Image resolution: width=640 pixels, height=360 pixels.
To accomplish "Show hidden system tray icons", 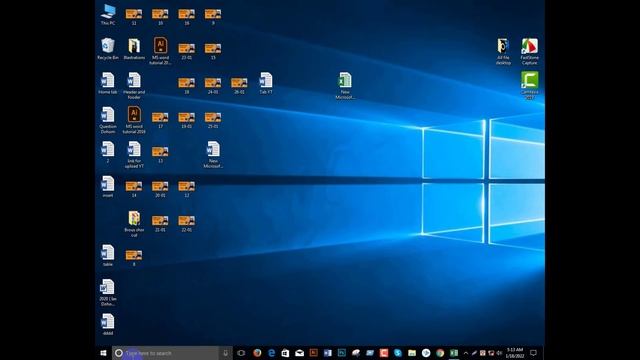I will pyautogui.click(x=466, y=353).
